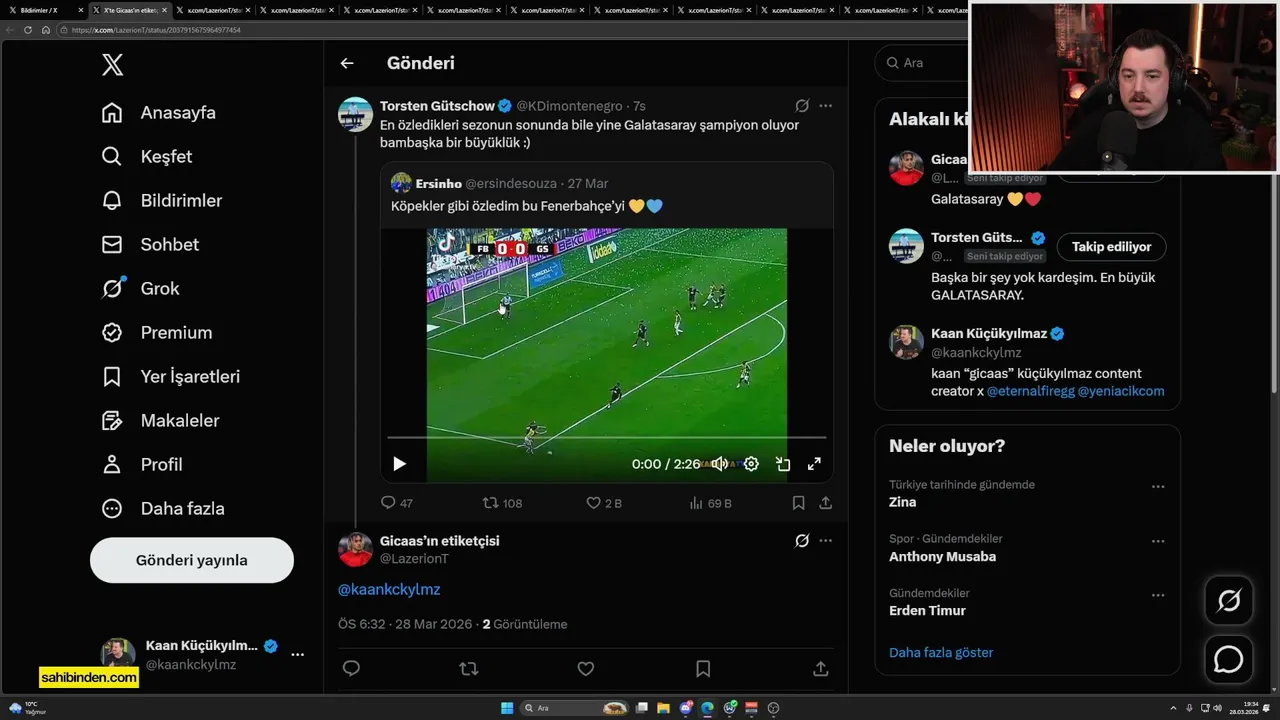Image resolution: width=1280 pixels, height=720 pixels.
Task: Mute the video volume
Action: 719,464
